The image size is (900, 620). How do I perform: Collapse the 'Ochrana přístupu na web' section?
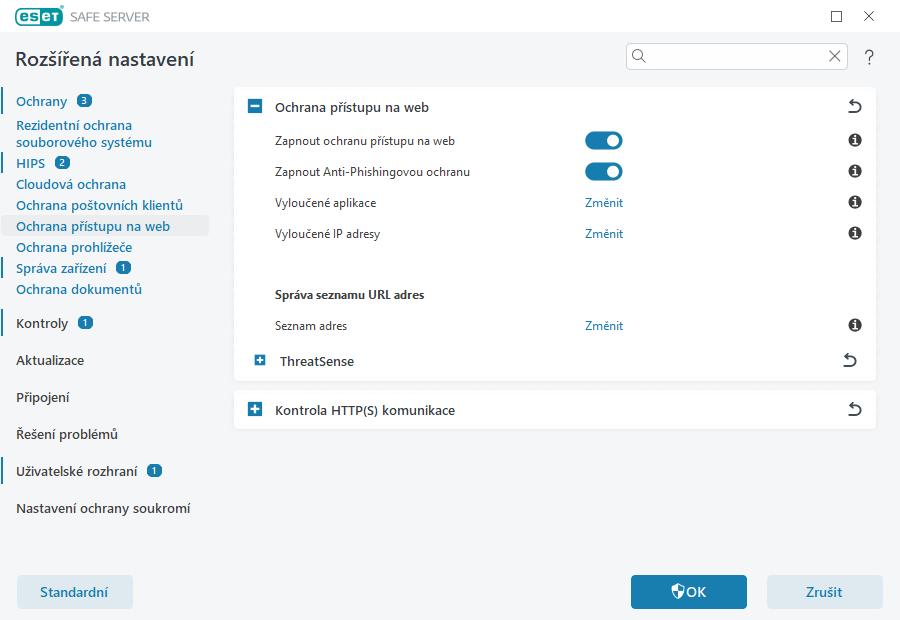point(254,106)
